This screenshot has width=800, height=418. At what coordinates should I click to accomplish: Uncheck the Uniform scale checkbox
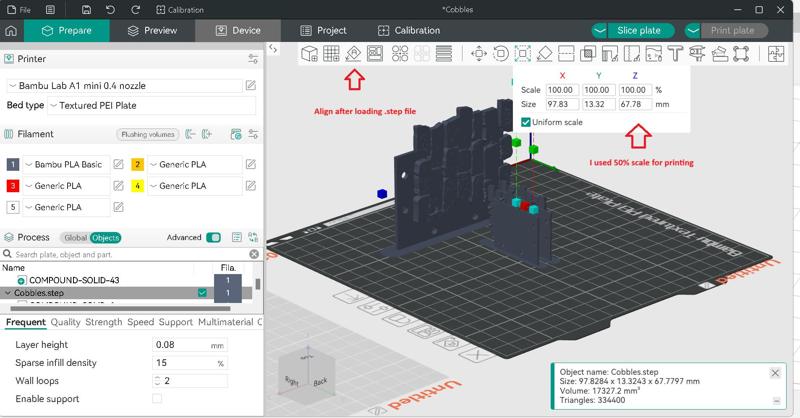[x=526, y=122]
